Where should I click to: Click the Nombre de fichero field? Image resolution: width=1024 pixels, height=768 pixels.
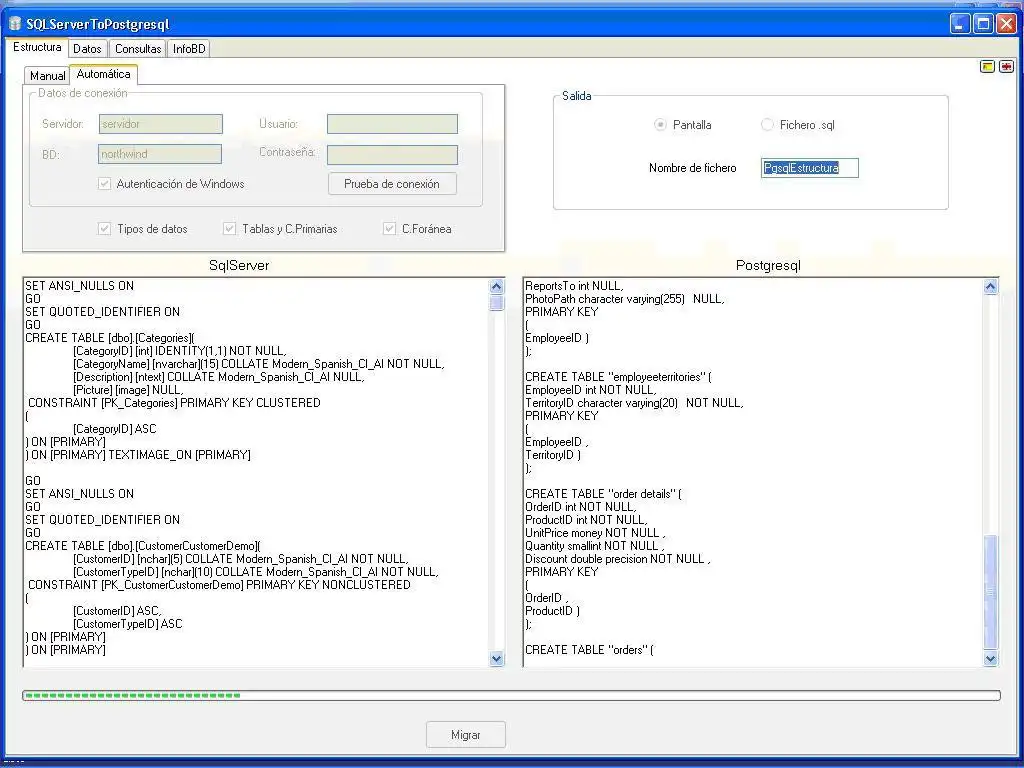[x=810, y=168]
